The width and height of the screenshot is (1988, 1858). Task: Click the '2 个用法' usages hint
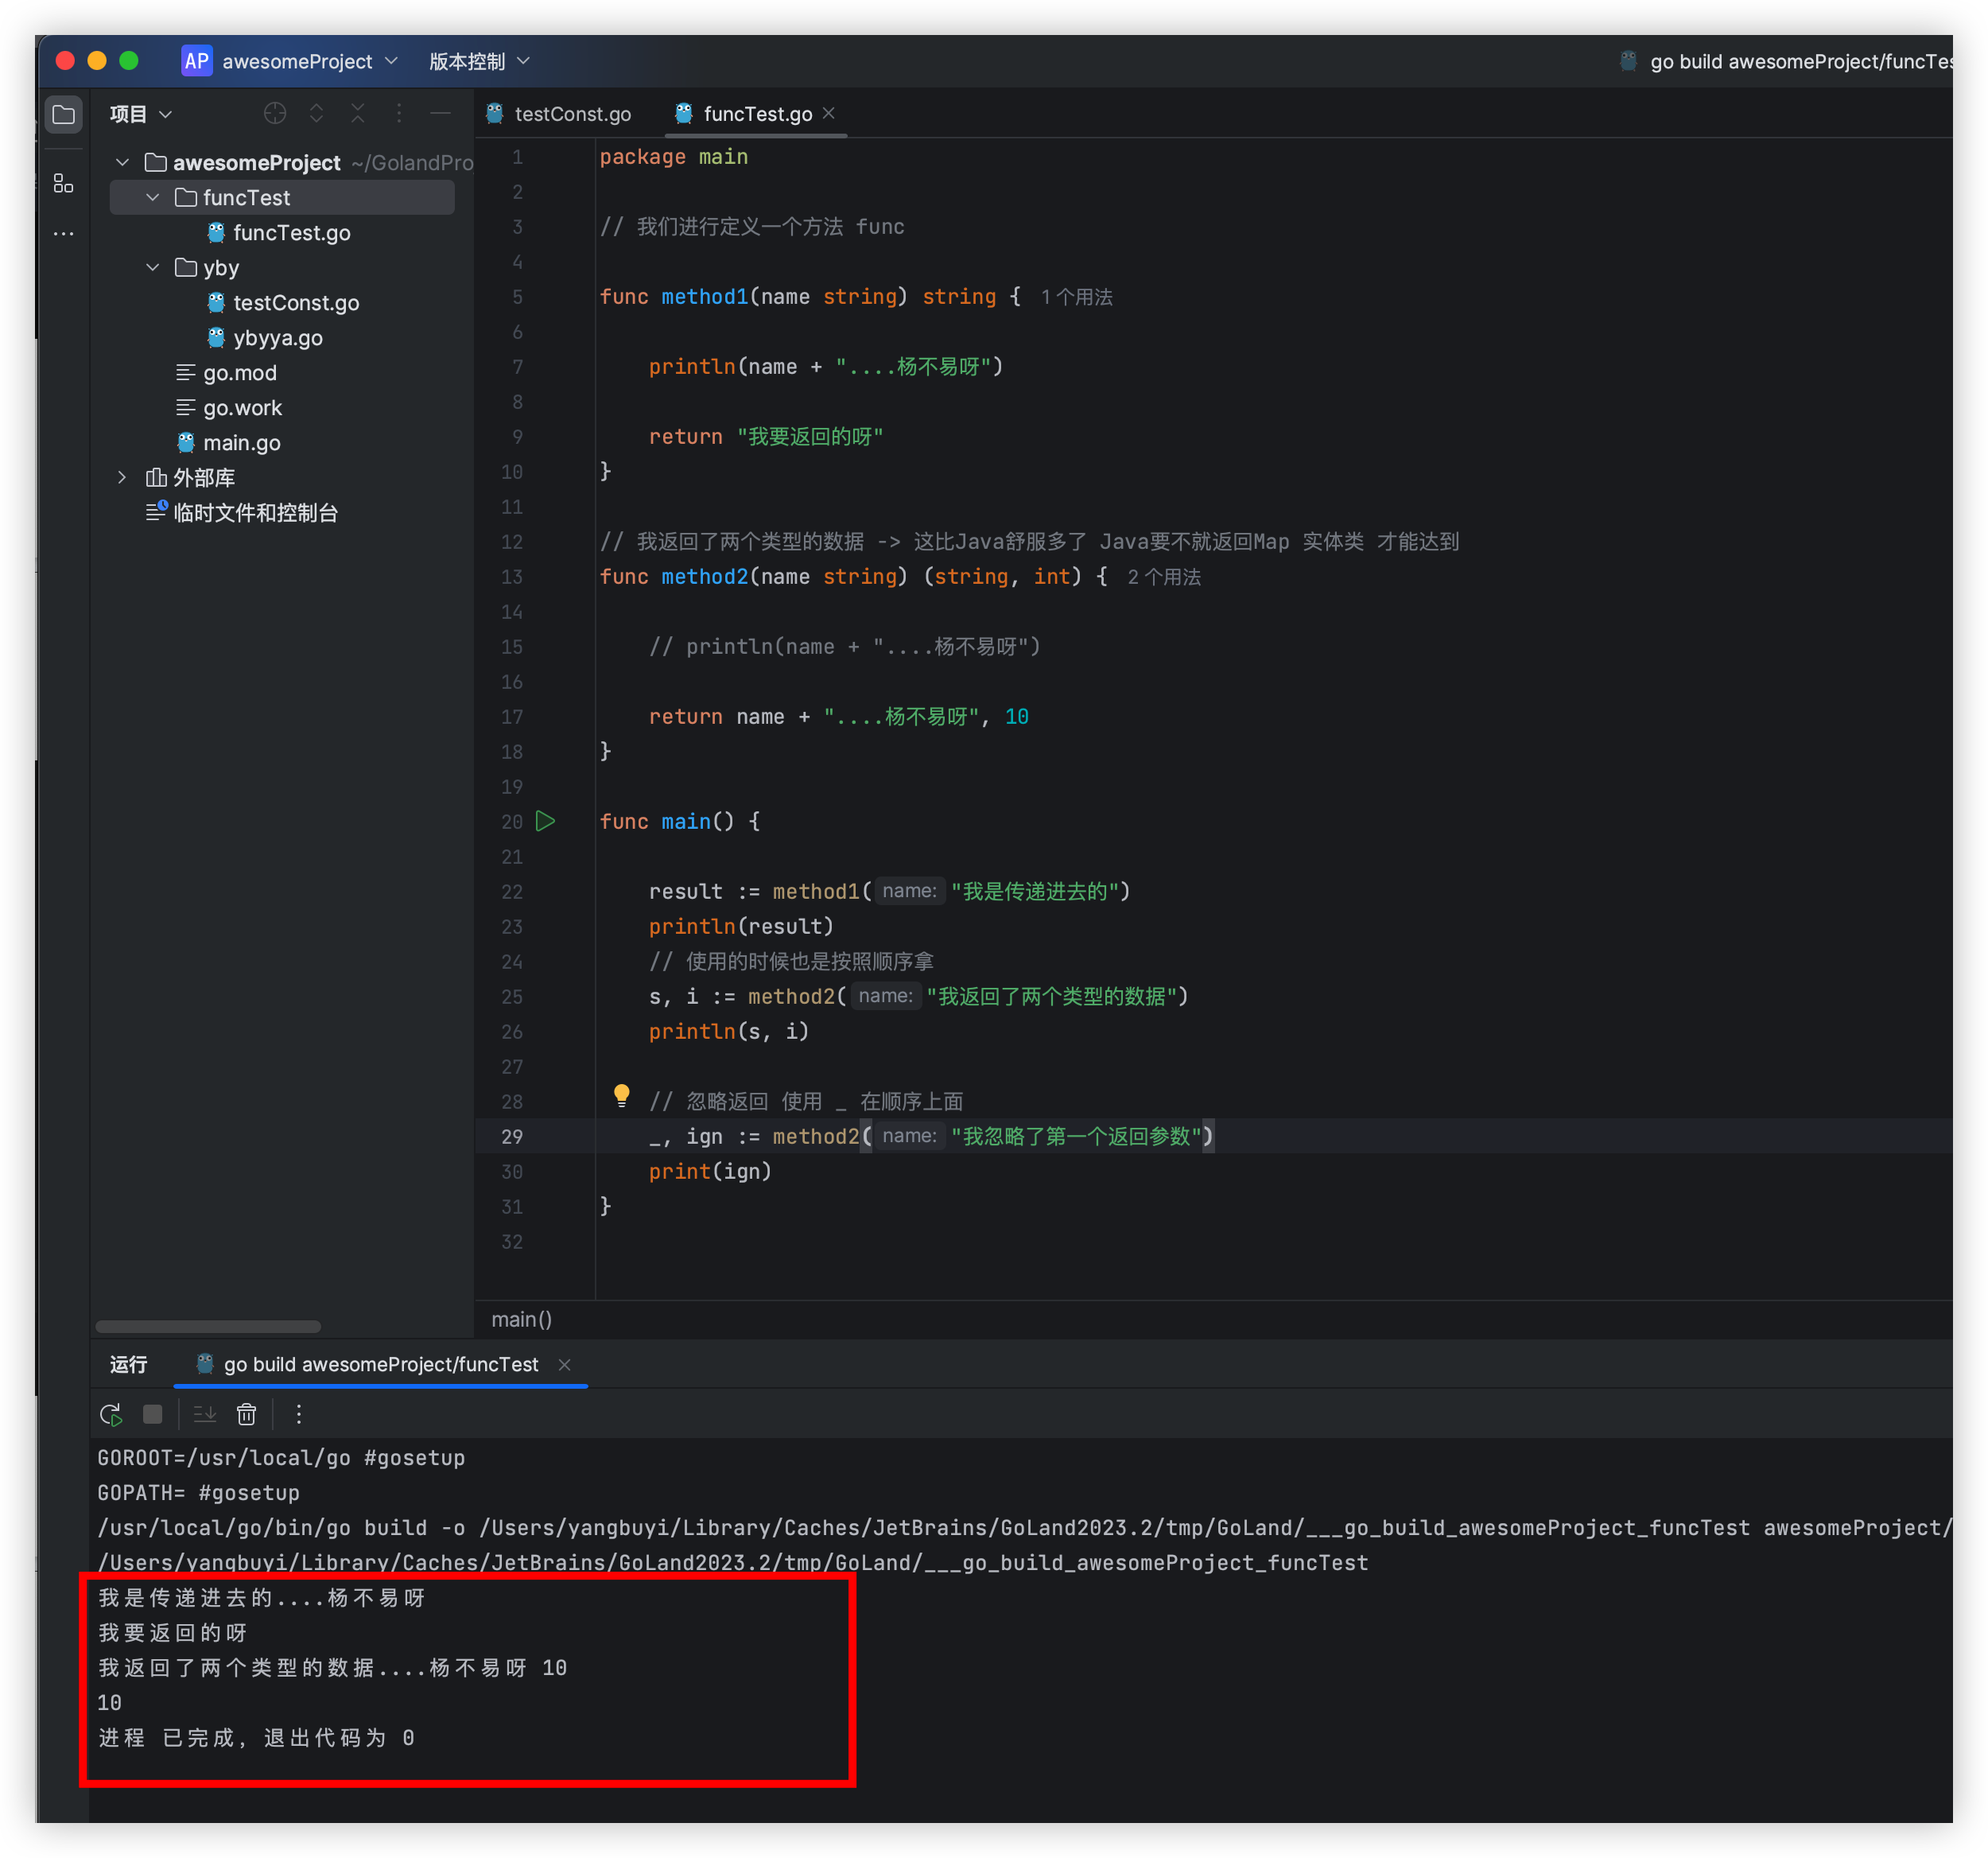click(1164, 577)
